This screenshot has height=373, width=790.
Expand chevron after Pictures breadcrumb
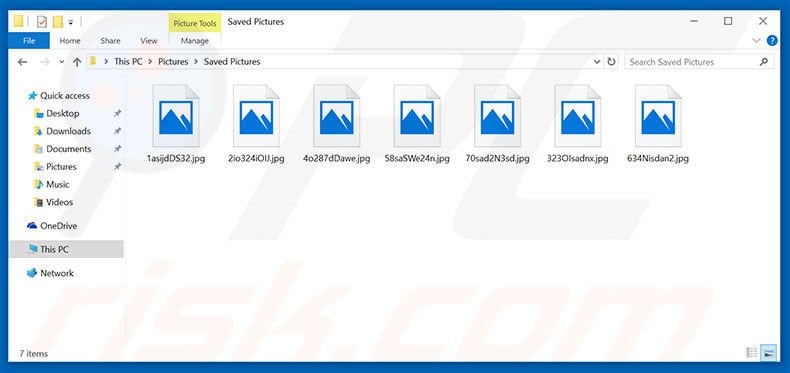click(x=195, y=61)
